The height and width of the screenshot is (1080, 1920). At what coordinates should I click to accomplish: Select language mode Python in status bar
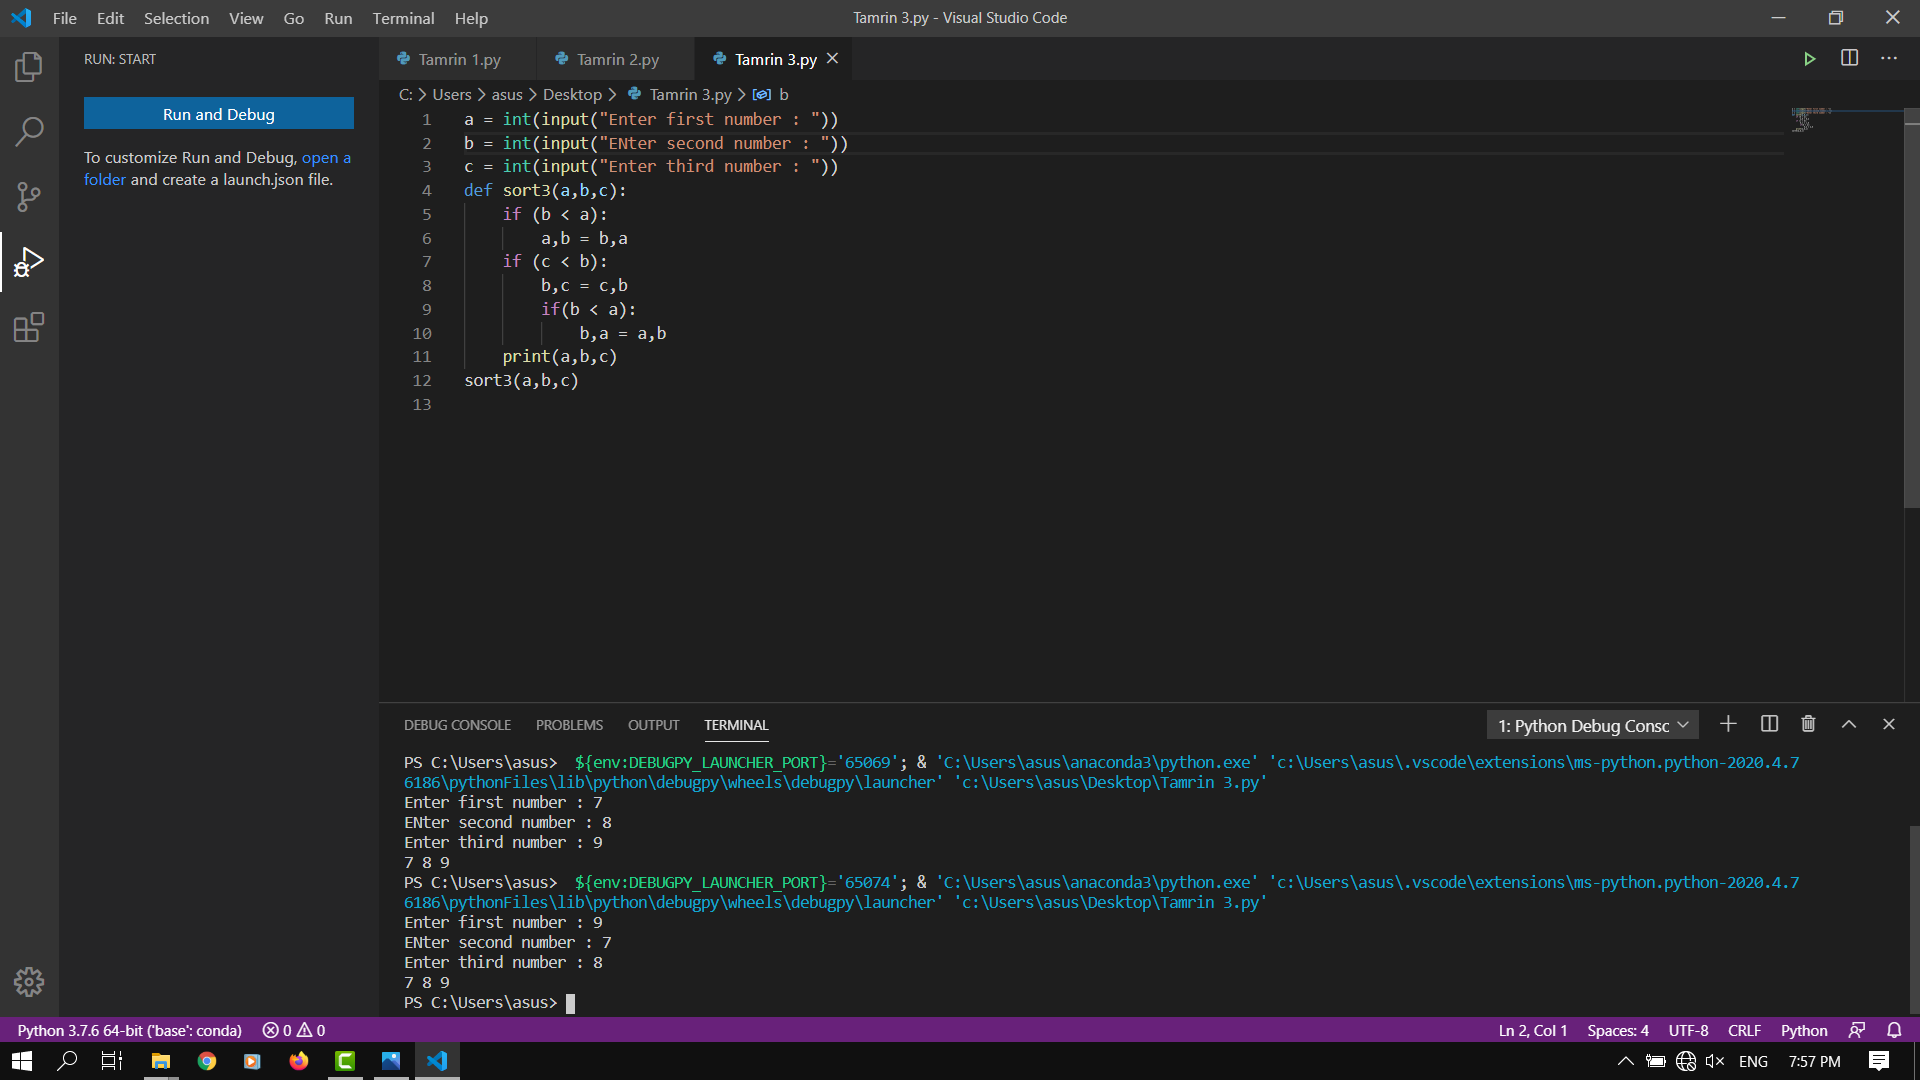point(1804,1030)
